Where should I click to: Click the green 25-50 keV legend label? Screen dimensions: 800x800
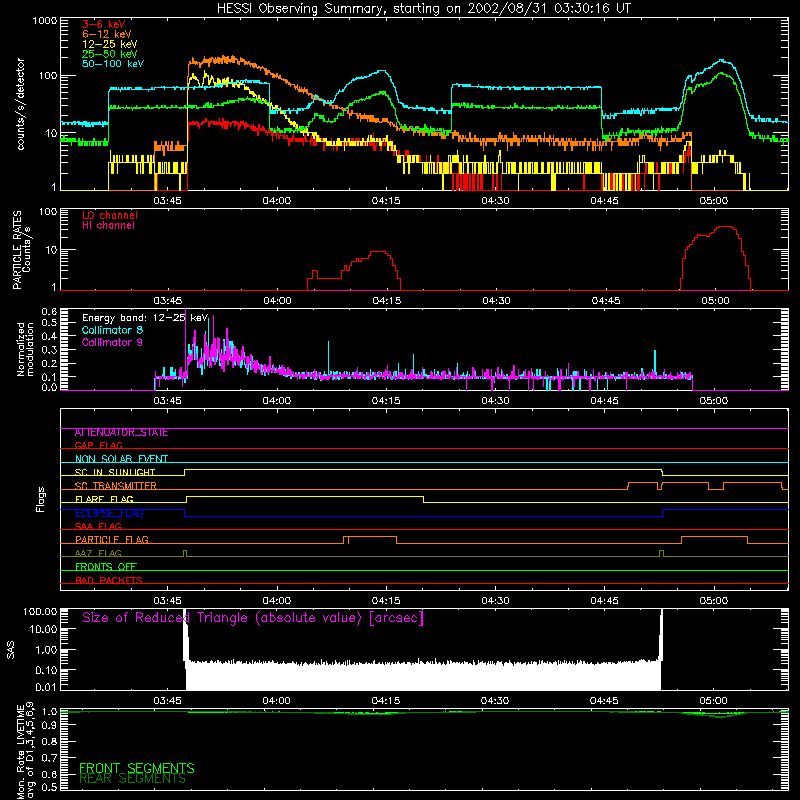(109, 54)
